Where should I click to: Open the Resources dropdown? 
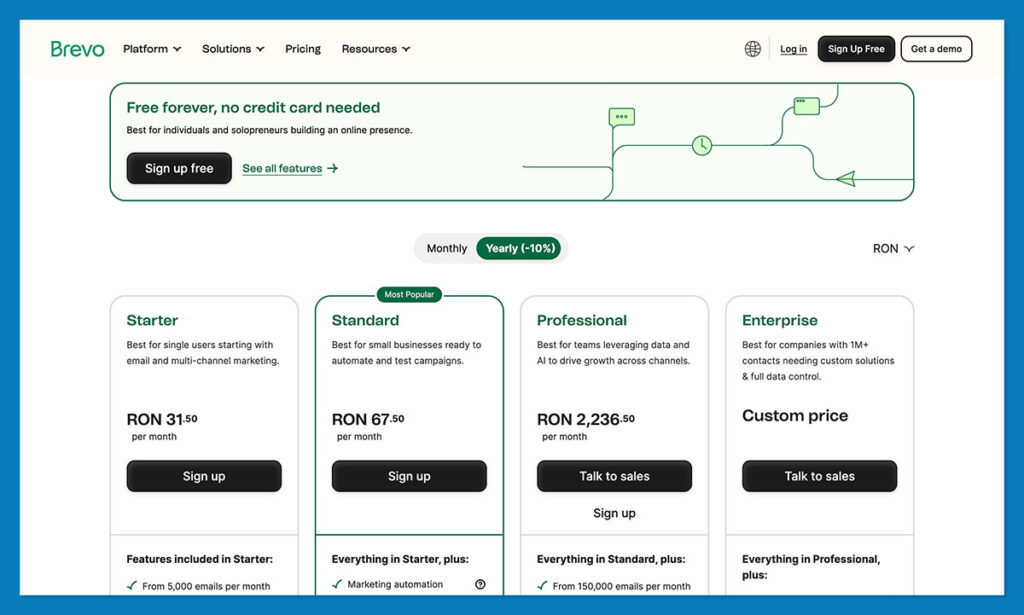(375, 48)
